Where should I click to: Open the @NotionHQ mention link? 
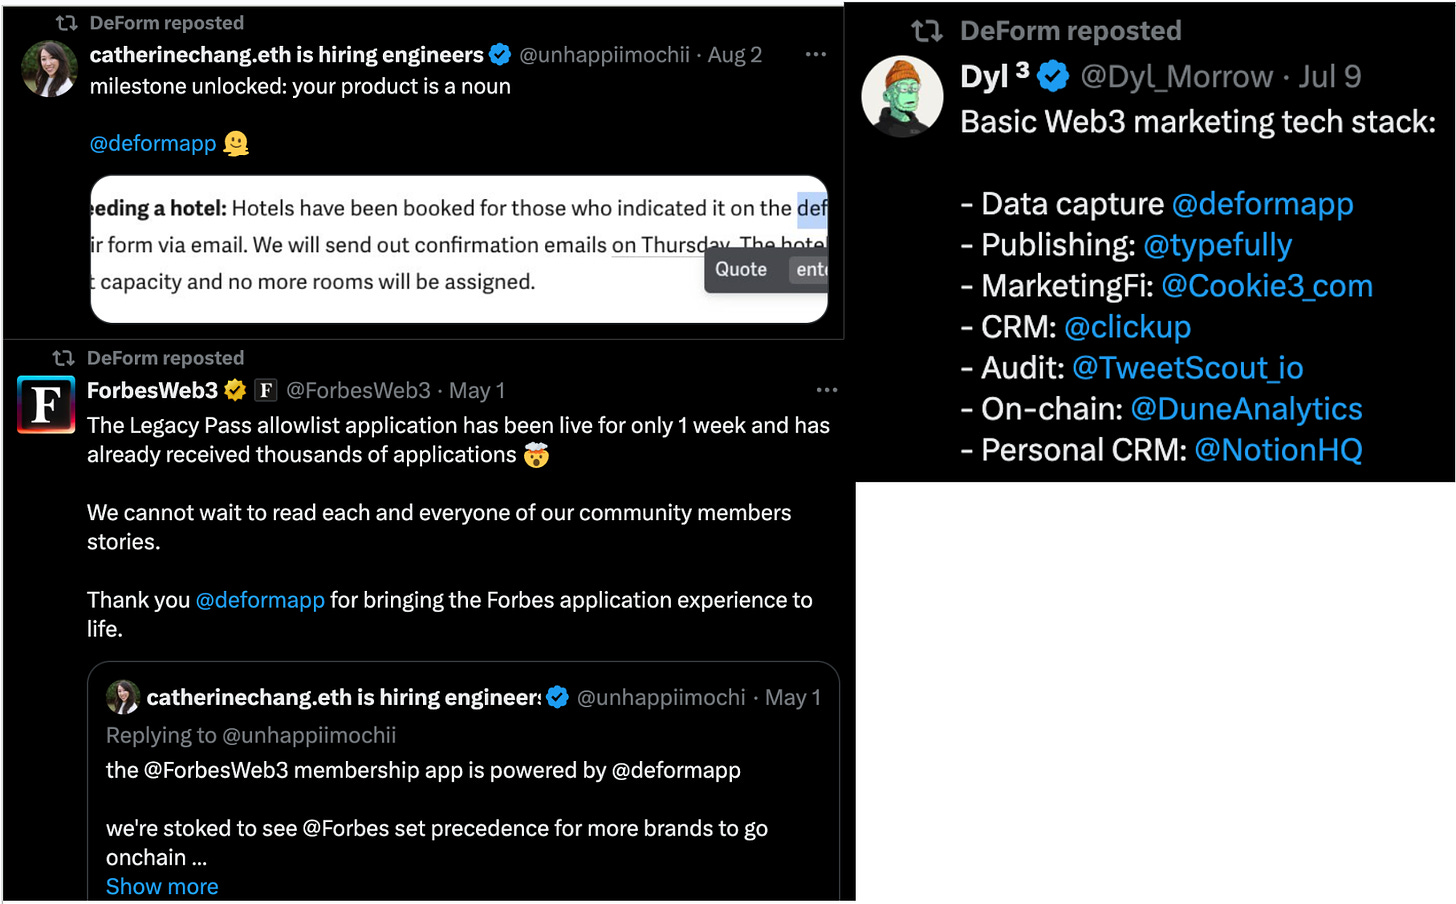(x=1278, y=450)
